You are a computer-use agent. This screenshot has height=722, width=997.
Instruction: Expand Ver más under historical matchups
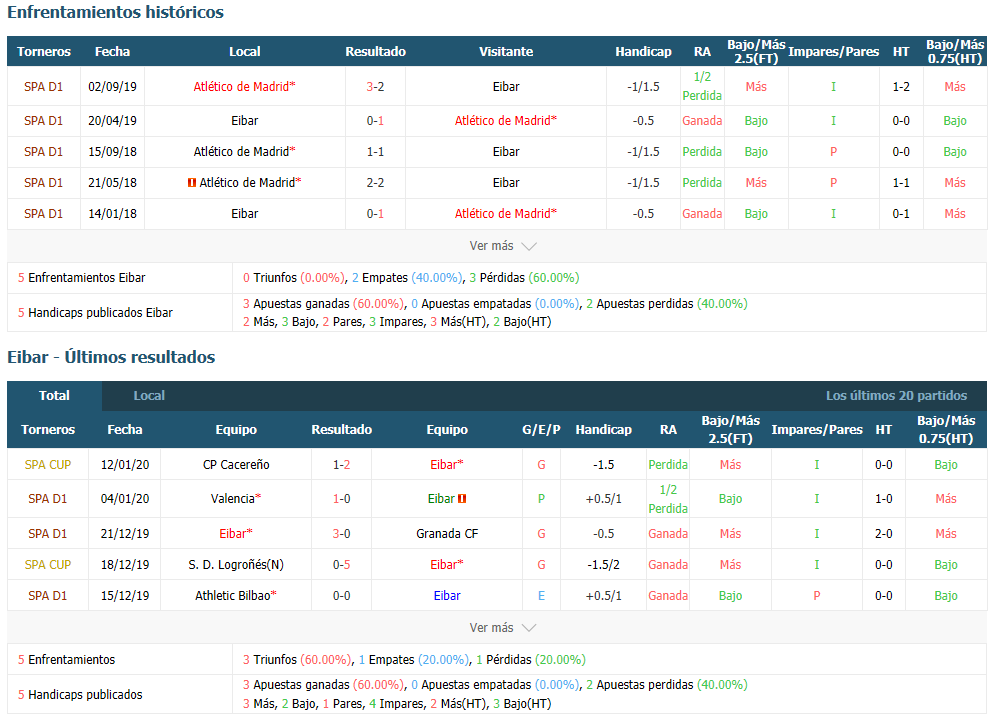click(x=502, y=246)
